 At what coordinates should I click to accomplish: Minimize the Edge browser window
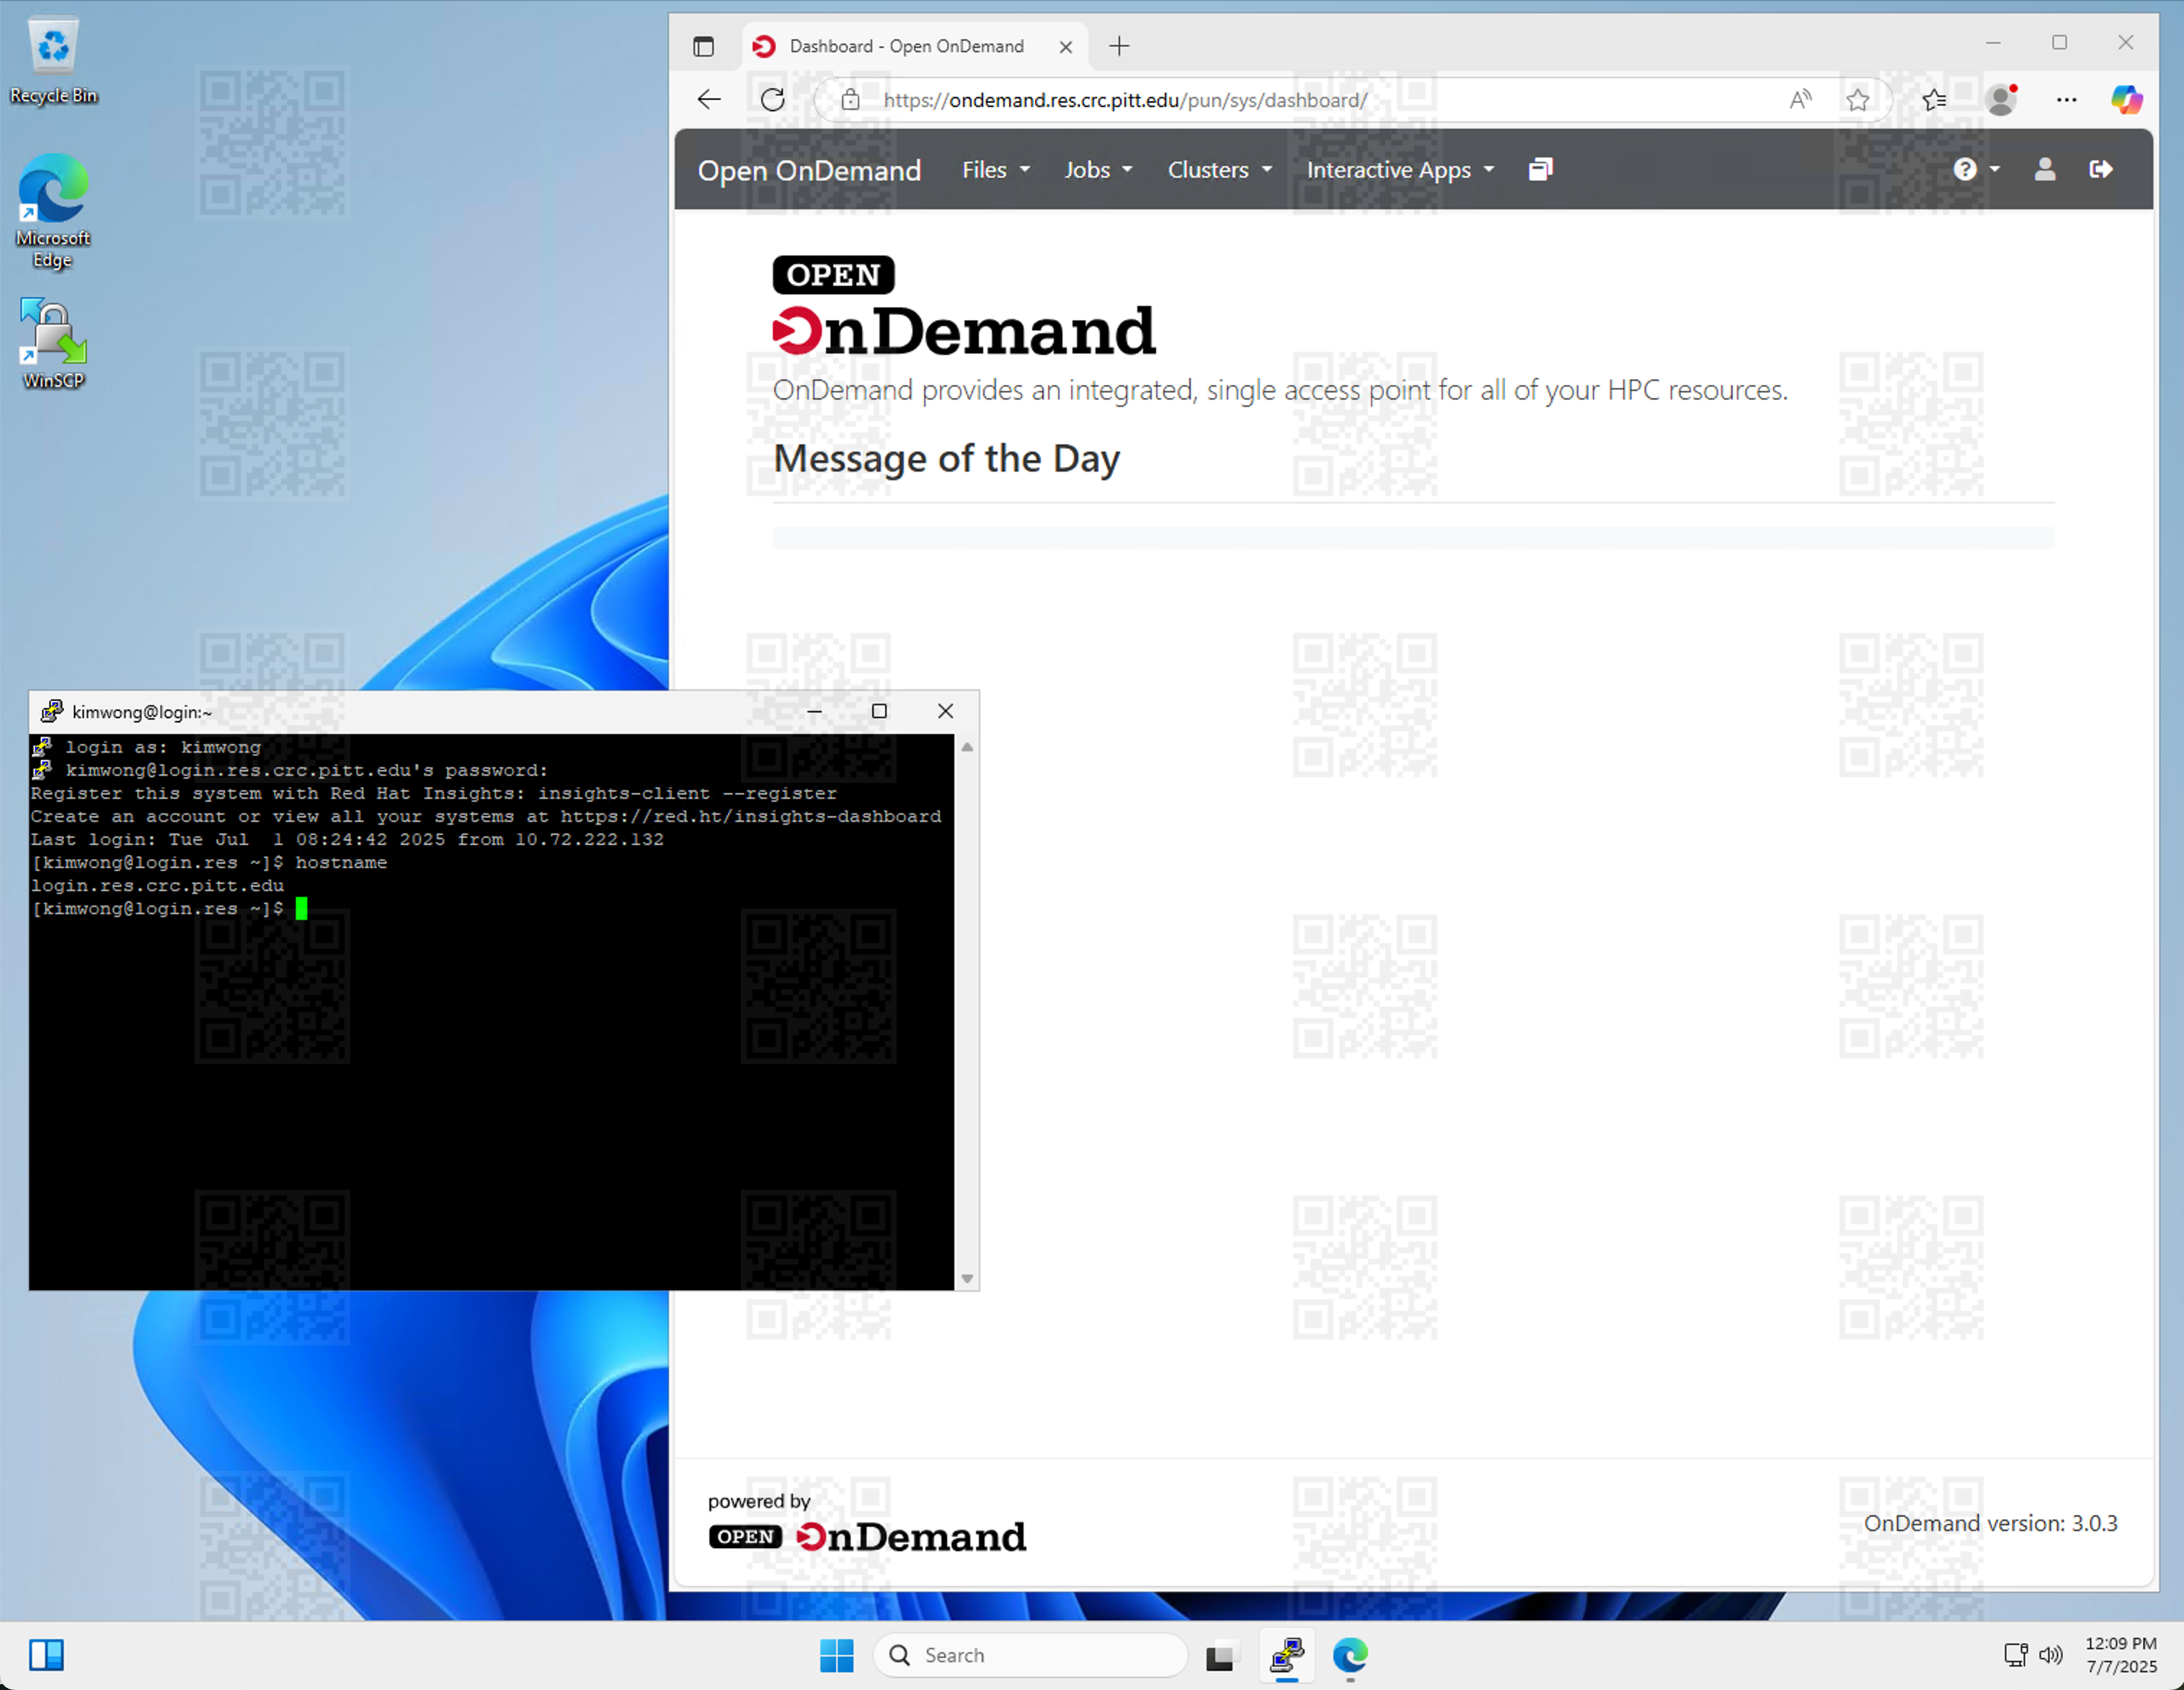coord(1993,42)
